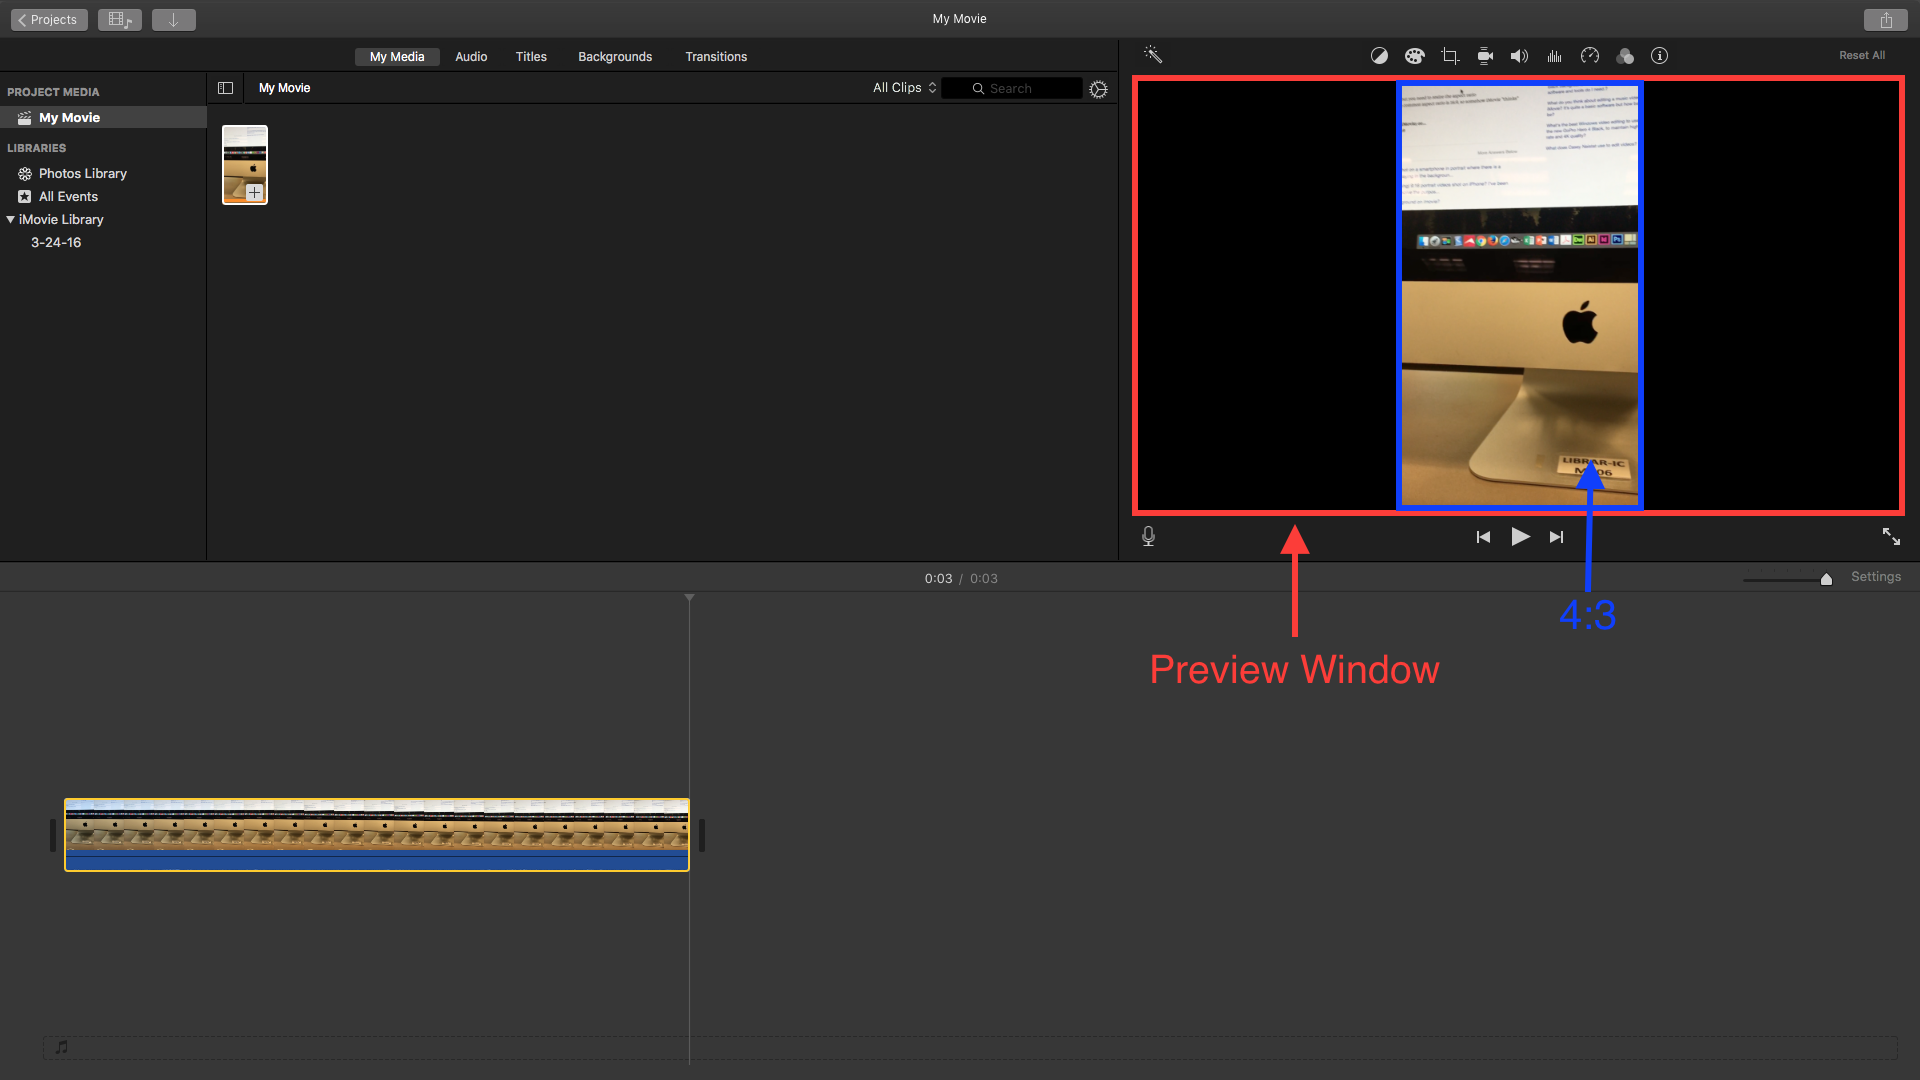
Task: Open the volume adjustment speaker icon
Action: tap(1519, 56)
